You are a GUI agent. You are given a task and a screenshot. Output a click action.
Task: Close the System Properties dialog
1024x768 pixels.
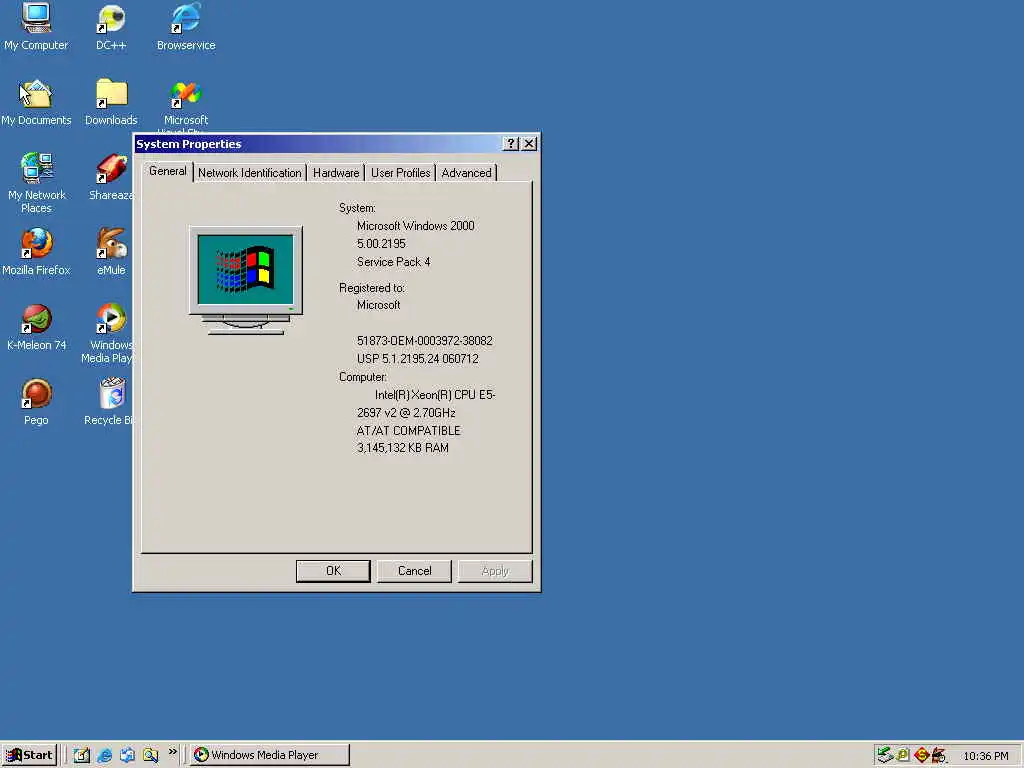[529, 144]
